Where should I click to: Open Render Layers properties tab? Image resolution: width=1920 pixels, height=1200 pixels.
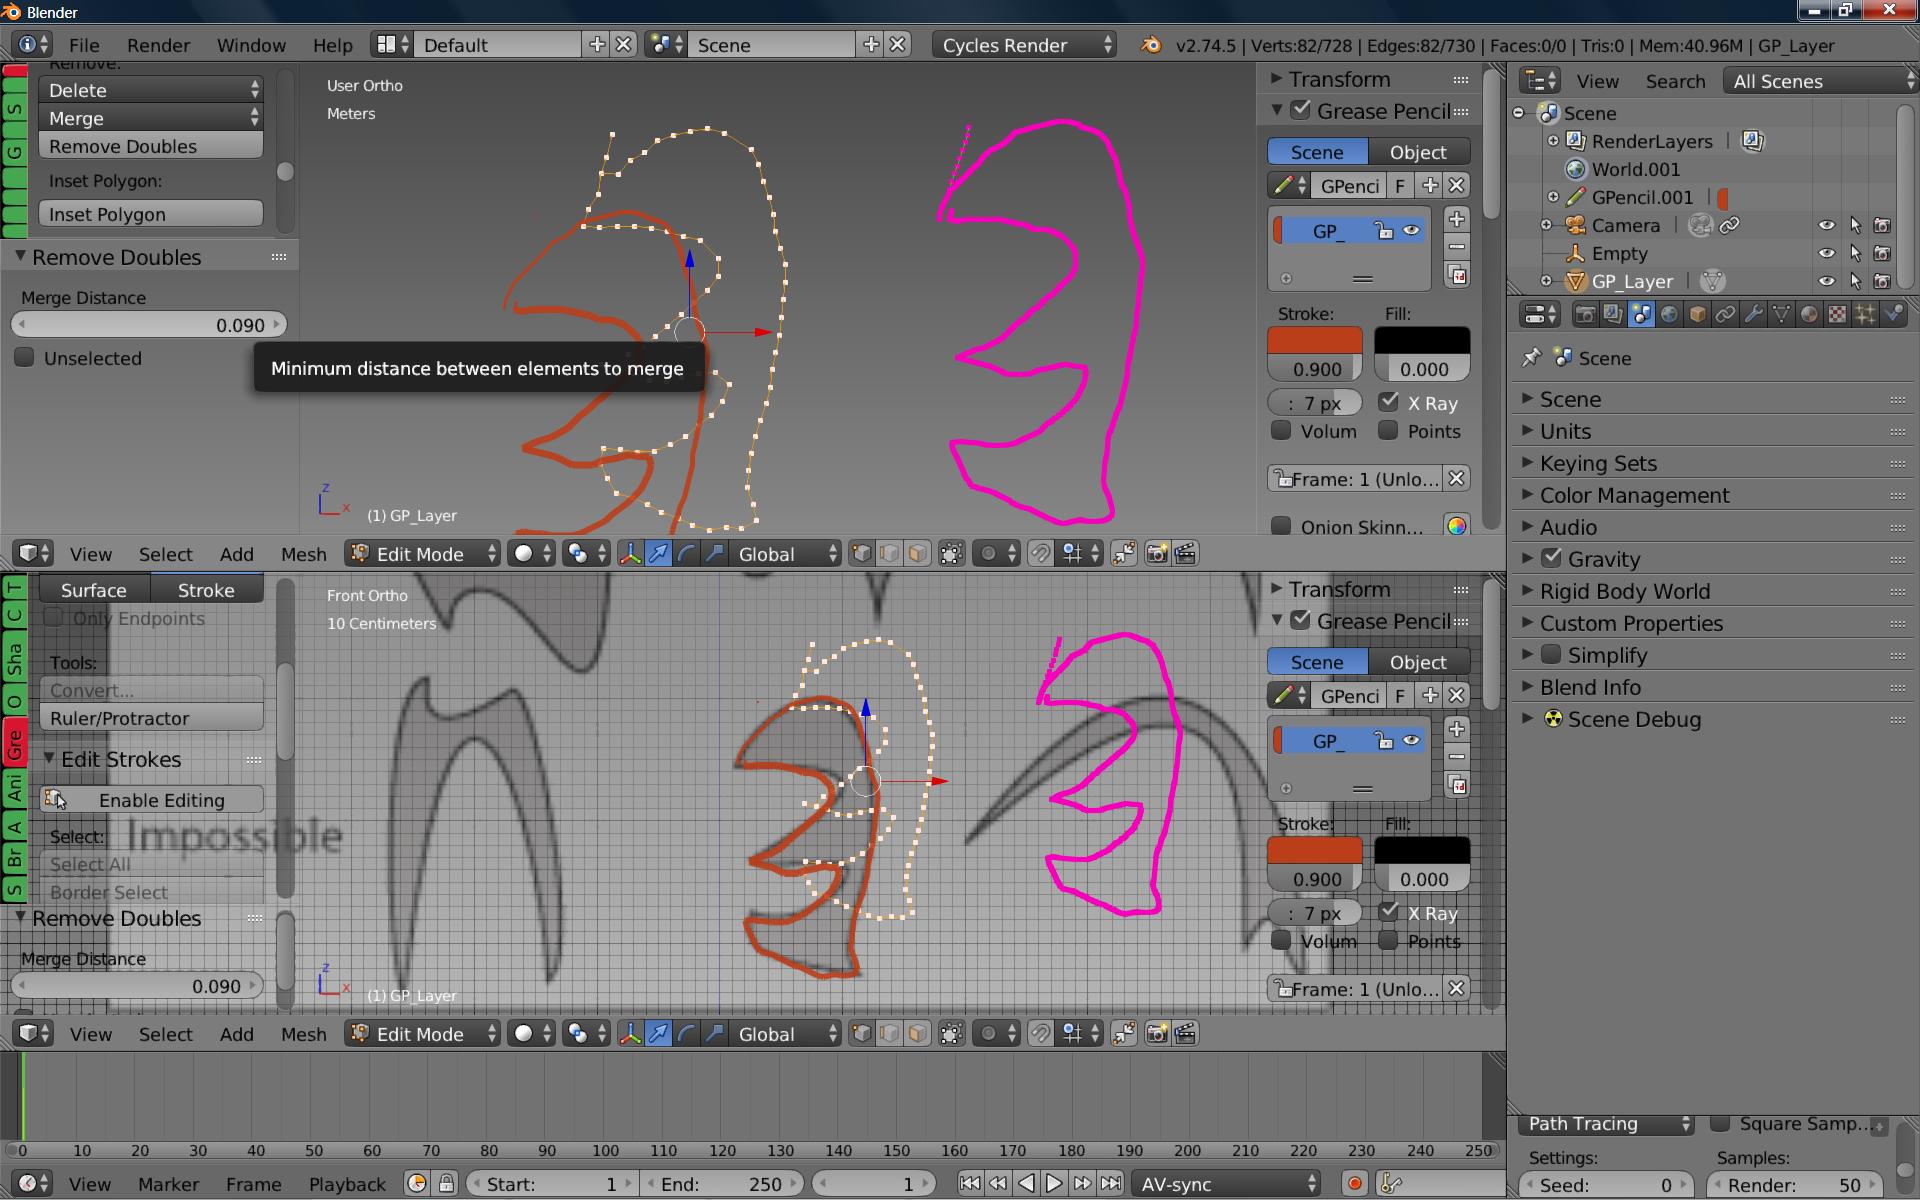coord(1613,315)
